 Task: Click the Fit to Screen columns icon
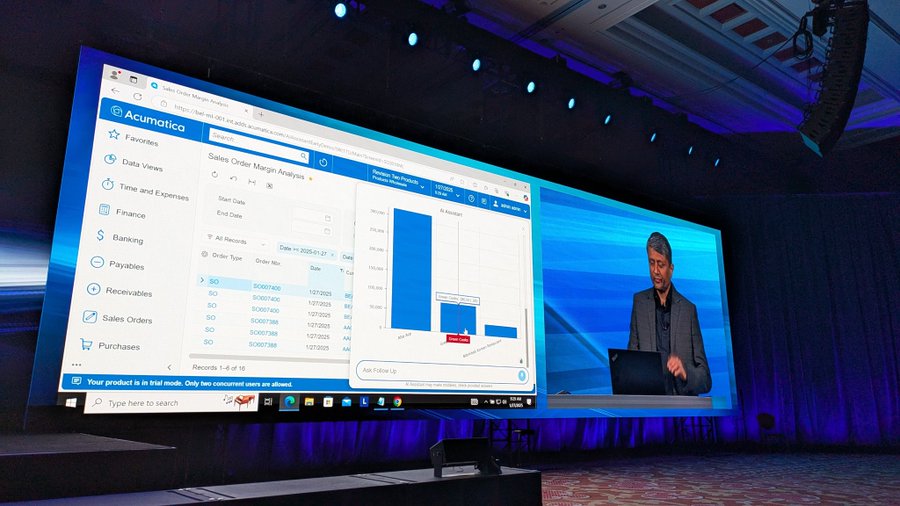(x=251, y=182)
